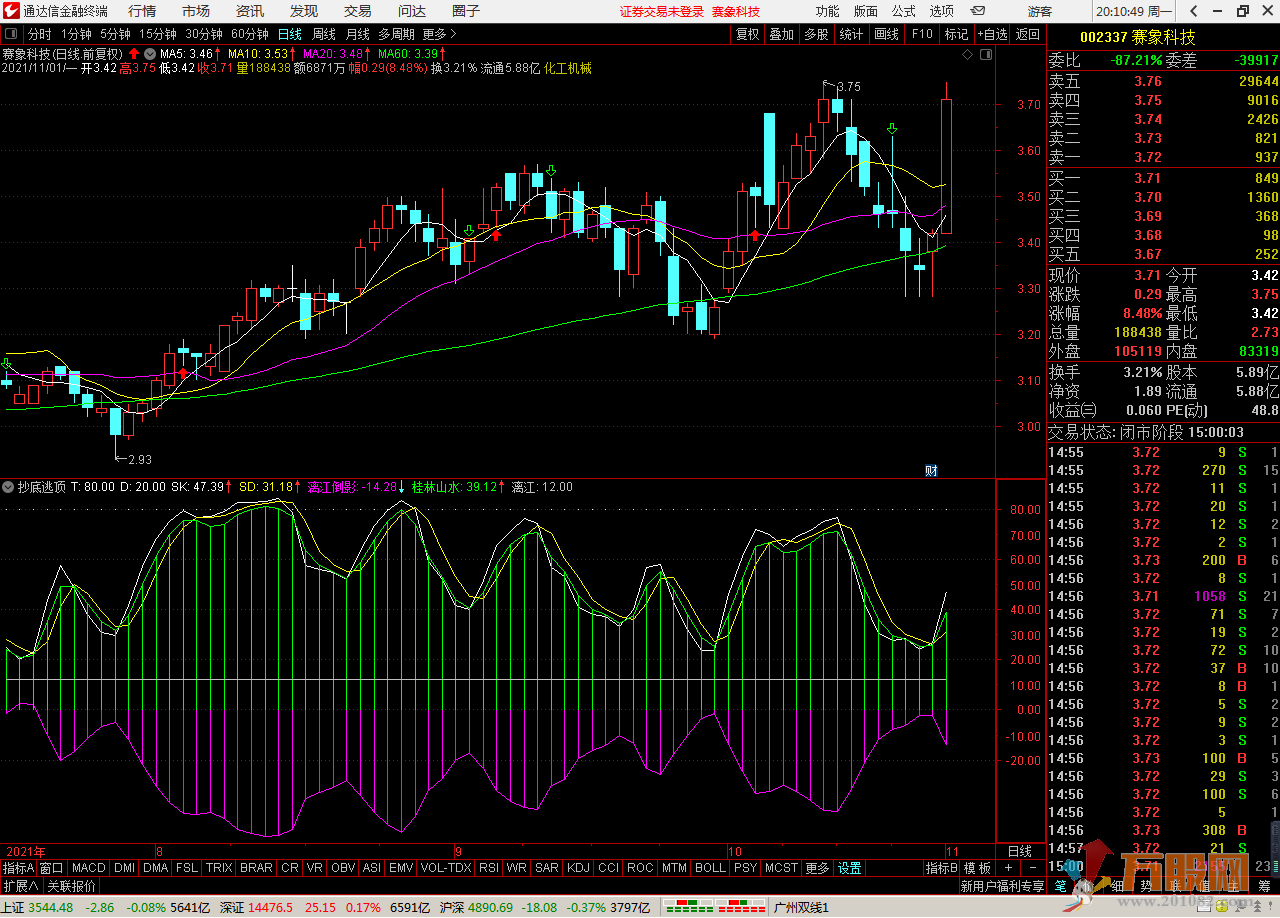Select the 月线 period tab
The width and height of the screenshot is (1280, 918).
pos(358,34)
